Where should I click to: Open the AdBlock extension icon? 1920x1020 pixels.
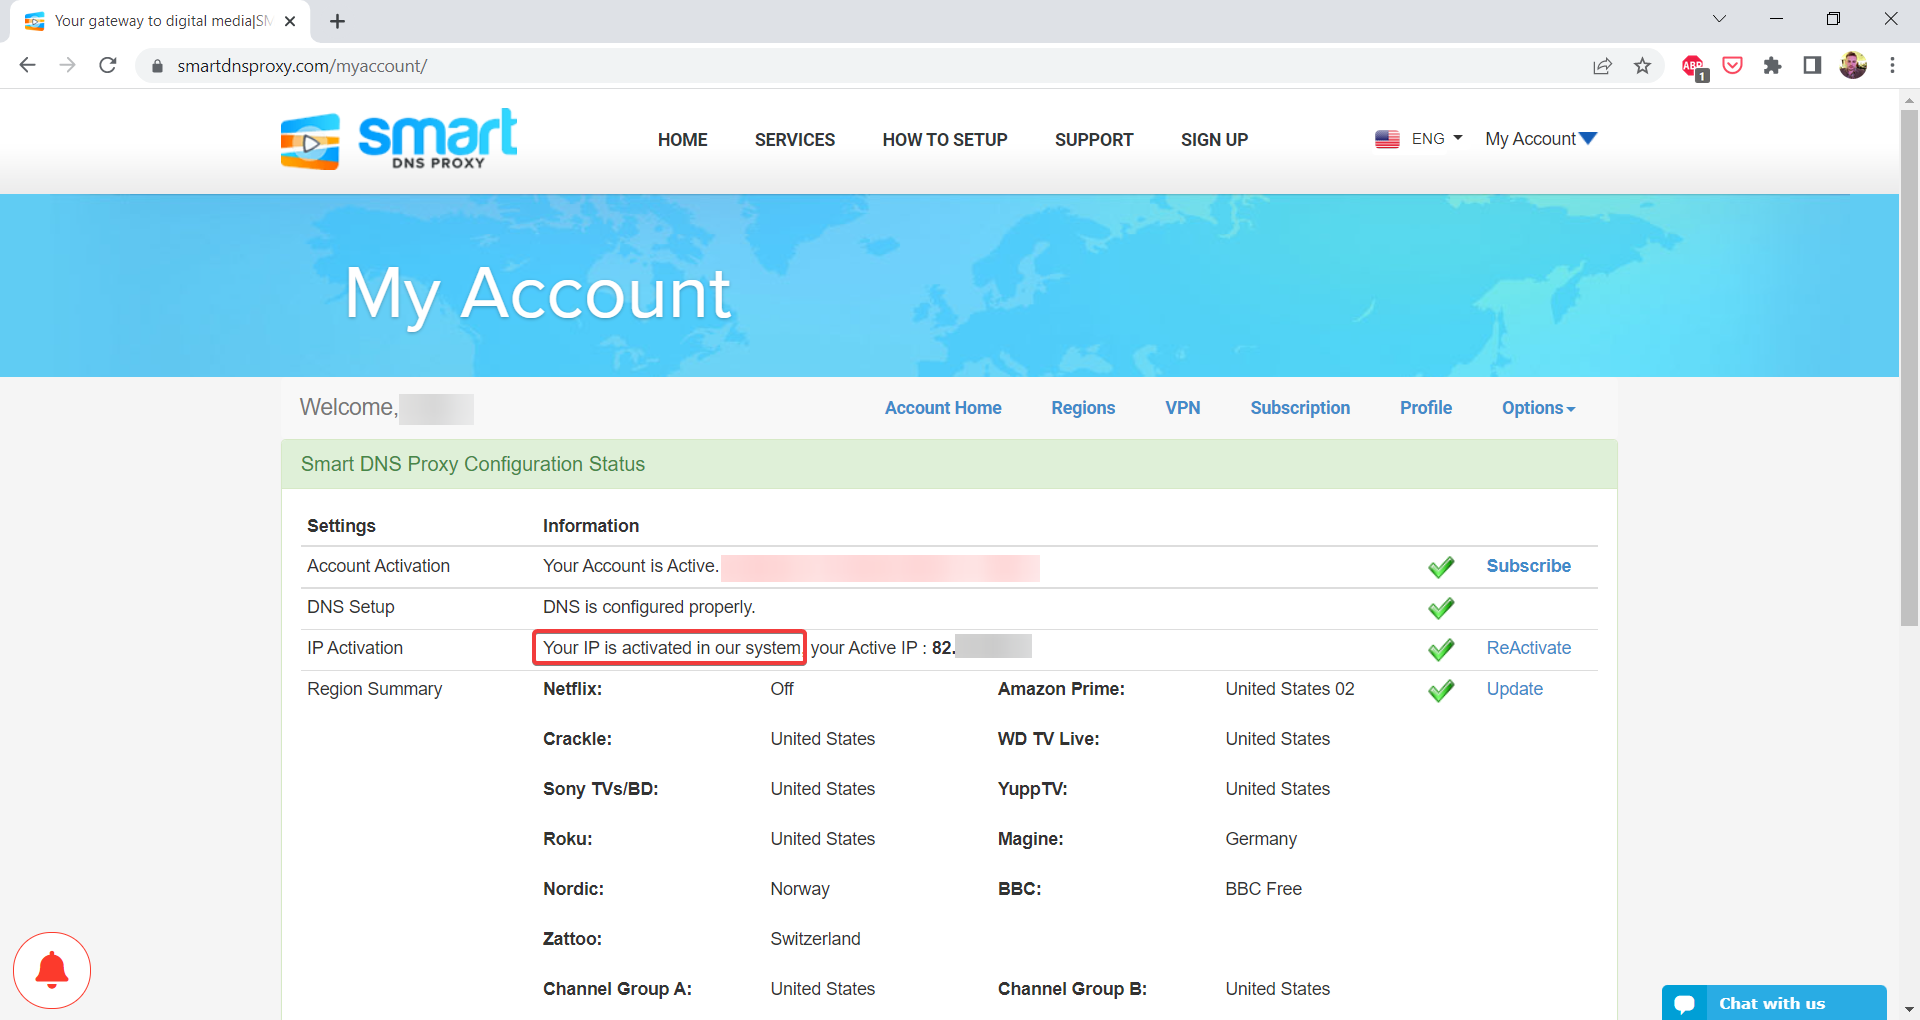[1693, 66]
